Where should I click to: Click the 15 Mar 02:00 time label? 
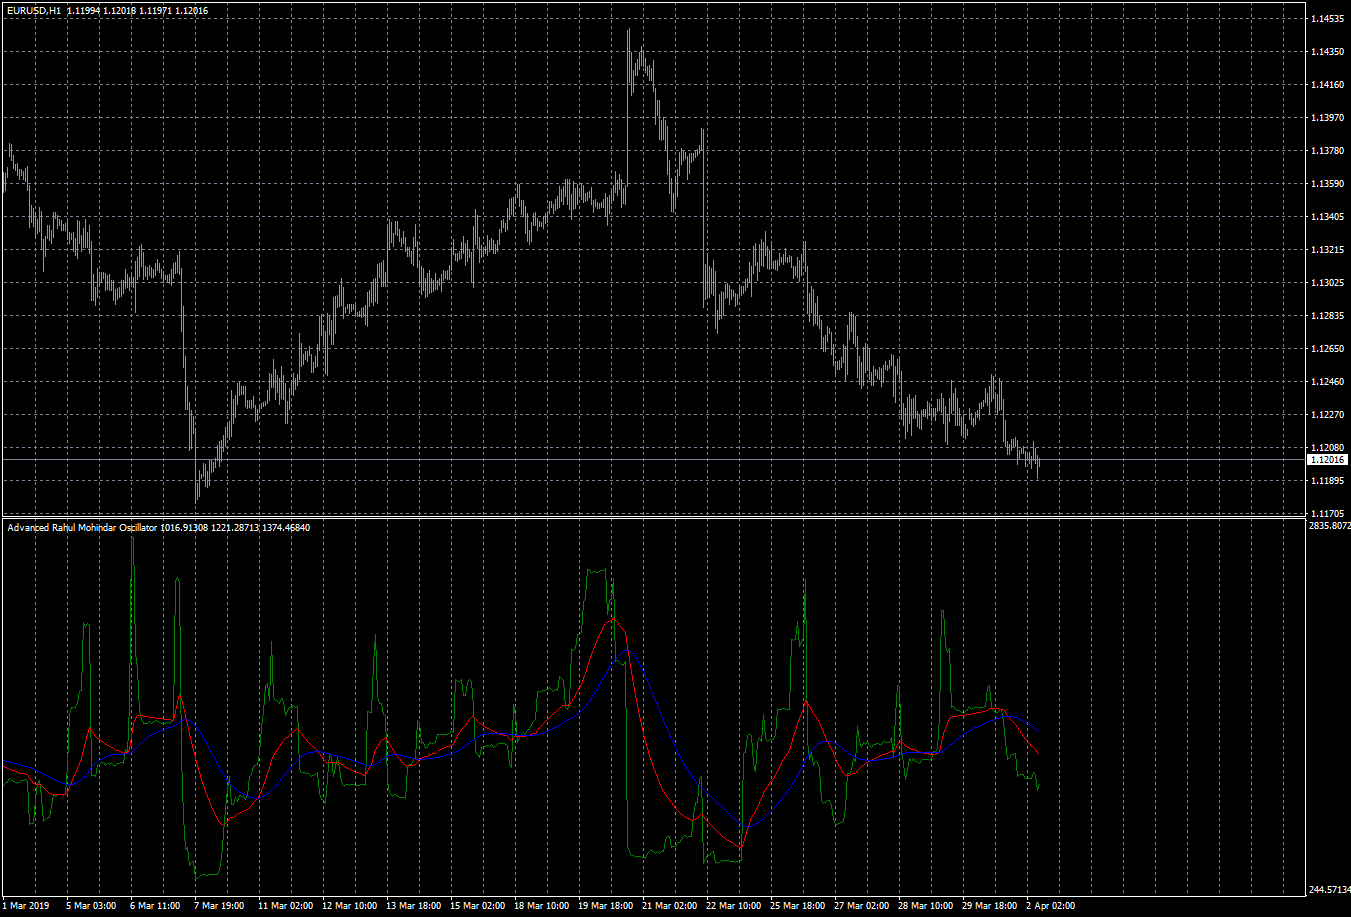click(478, 906)
